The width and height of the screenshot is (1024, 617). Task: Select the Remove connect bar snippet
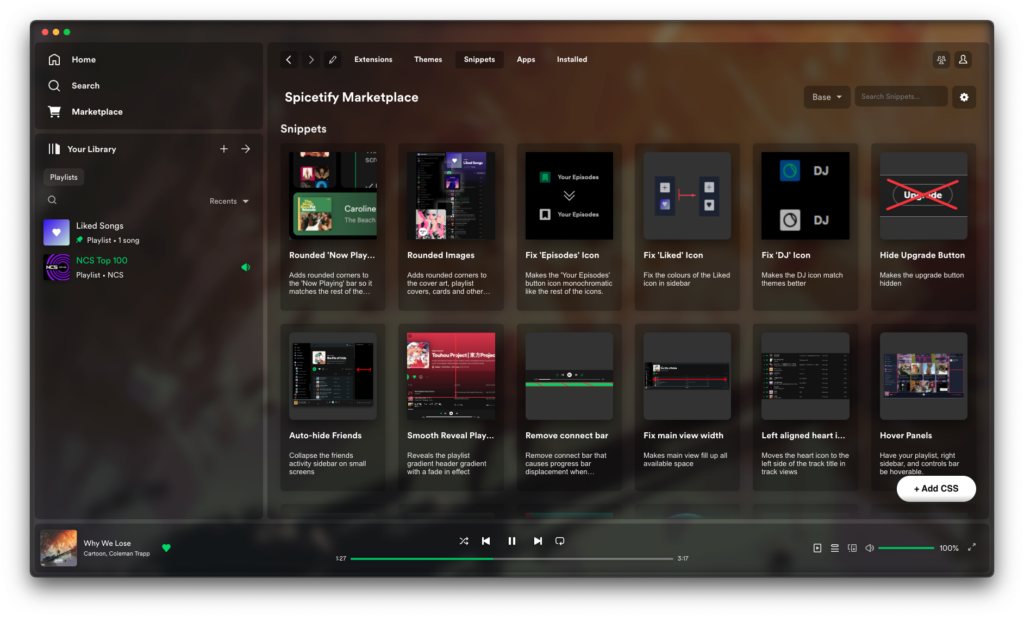(x=569, y=407)
